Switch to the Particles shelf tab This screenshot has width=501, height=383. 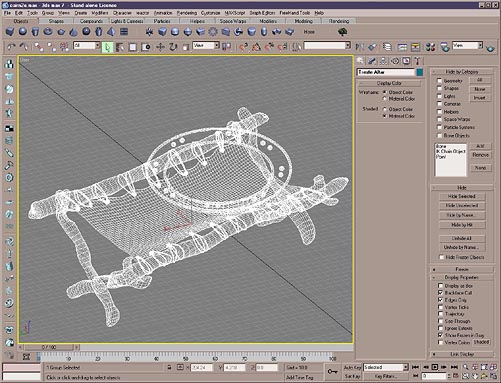click(162, 21)
